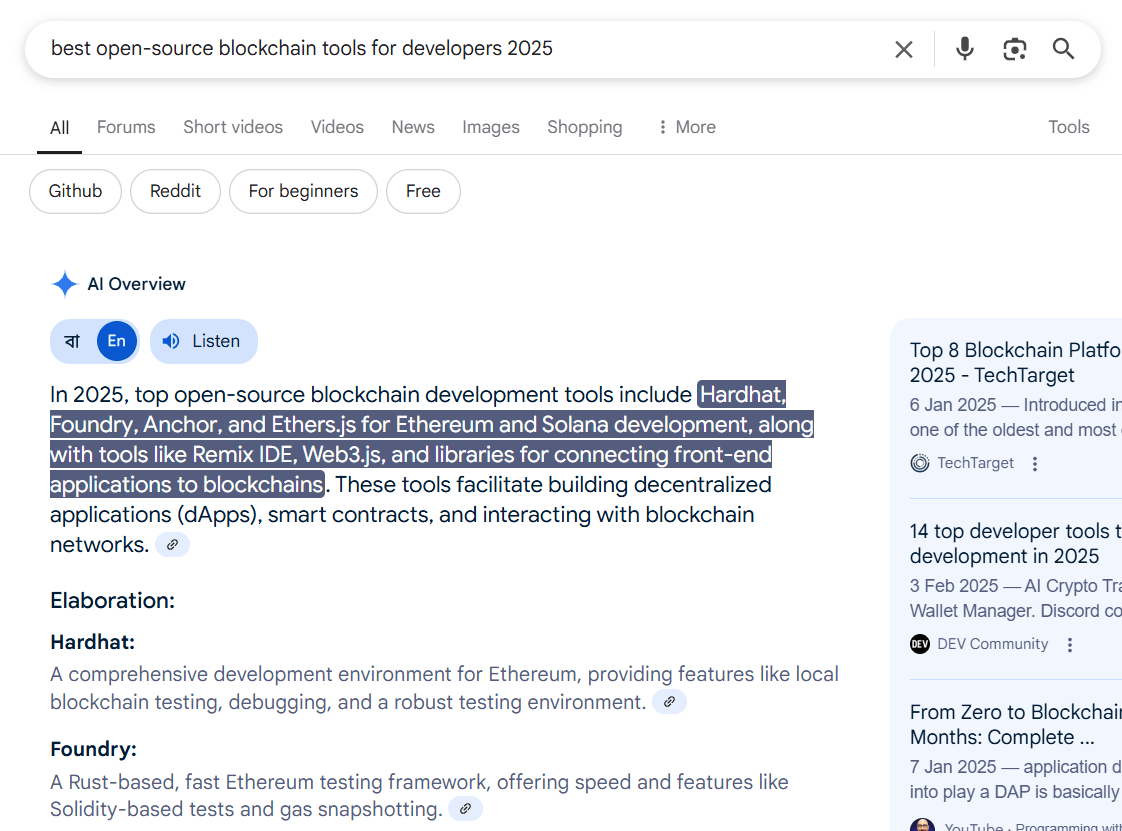Open the Shopping tab
The width and height of the screenshot is (1122, 831).
(x=585, y=127)
